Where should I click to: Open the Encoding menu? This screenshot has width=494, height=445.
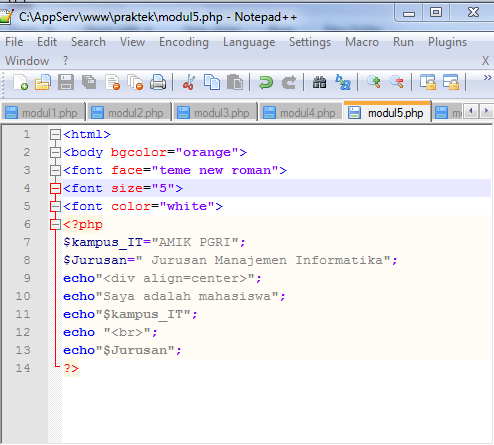click(x=184, y=42)
